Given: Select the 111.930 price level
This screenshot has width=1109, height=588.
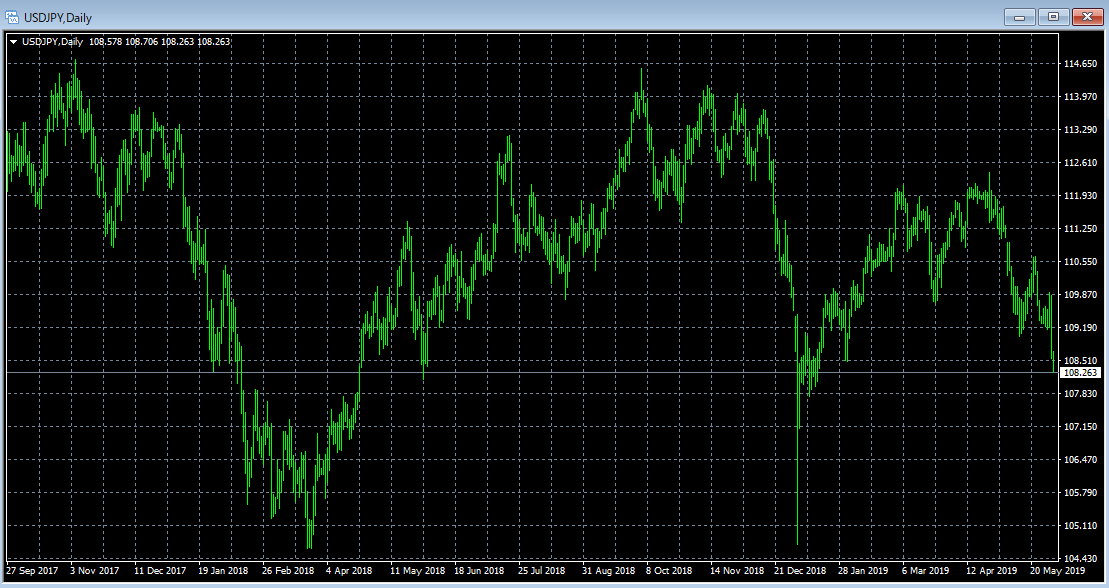Looking at the screenshot, I should tap(1080, 195).
